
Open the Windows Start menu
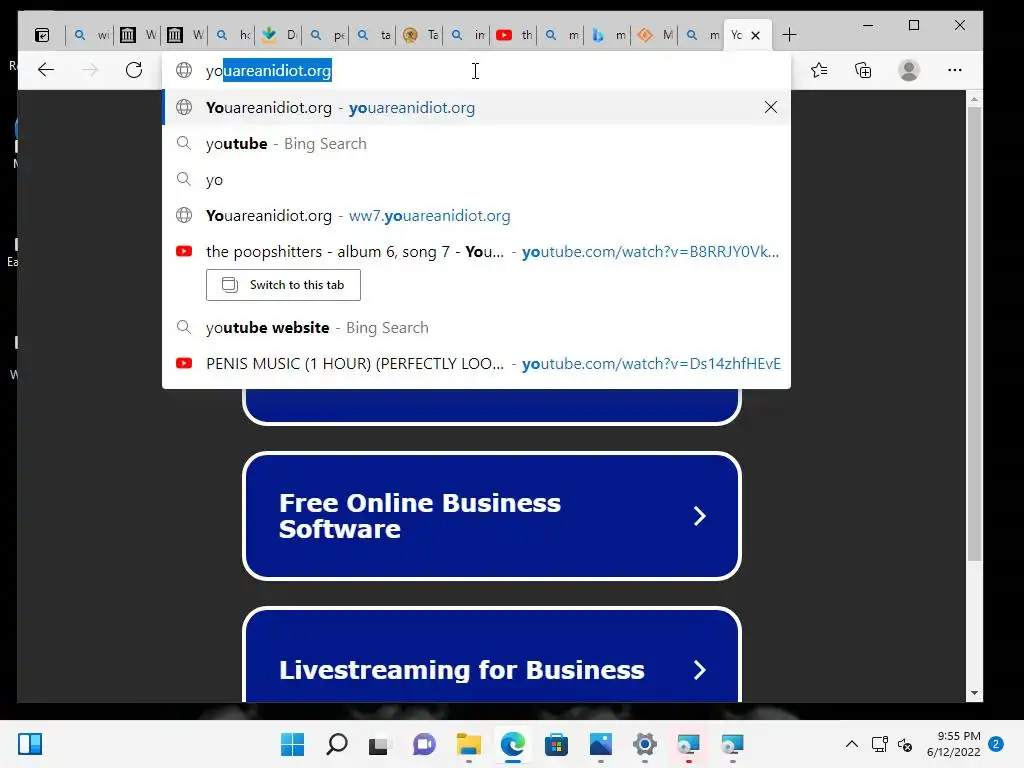point(293,744)
